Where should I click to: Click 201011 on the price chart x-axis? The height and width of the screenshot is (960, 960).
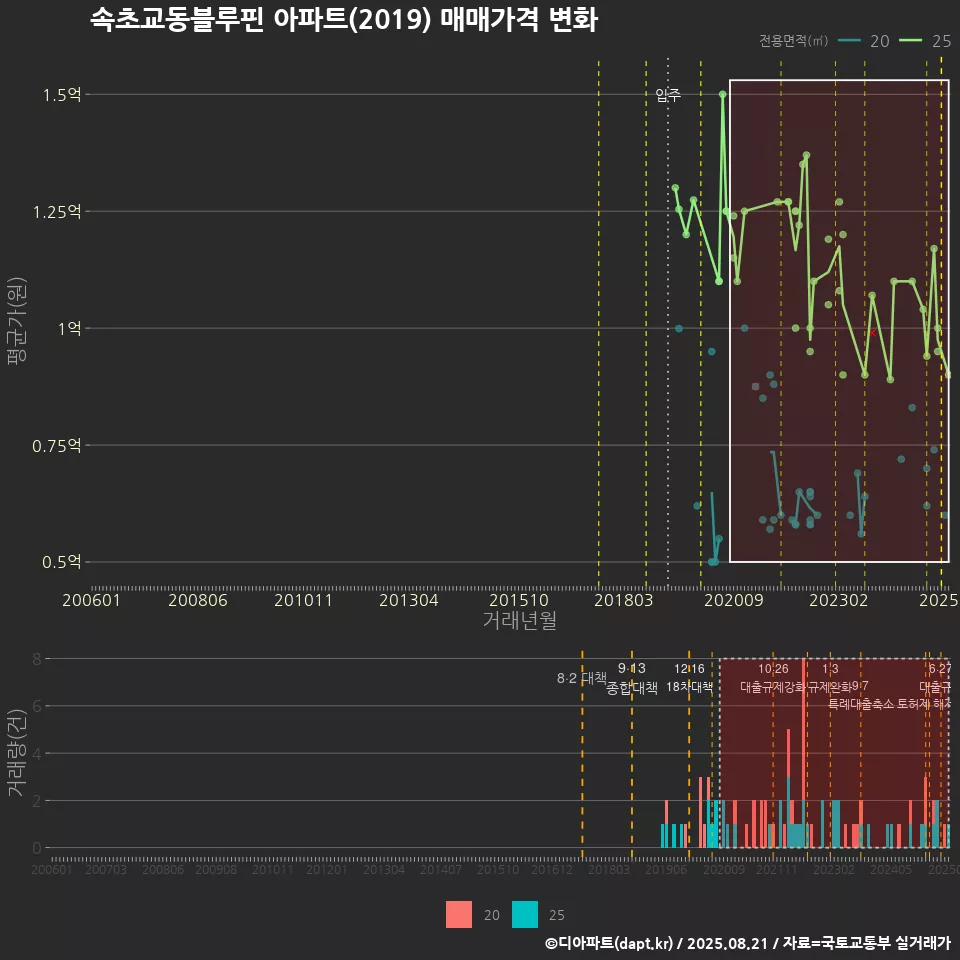[303, 600]
